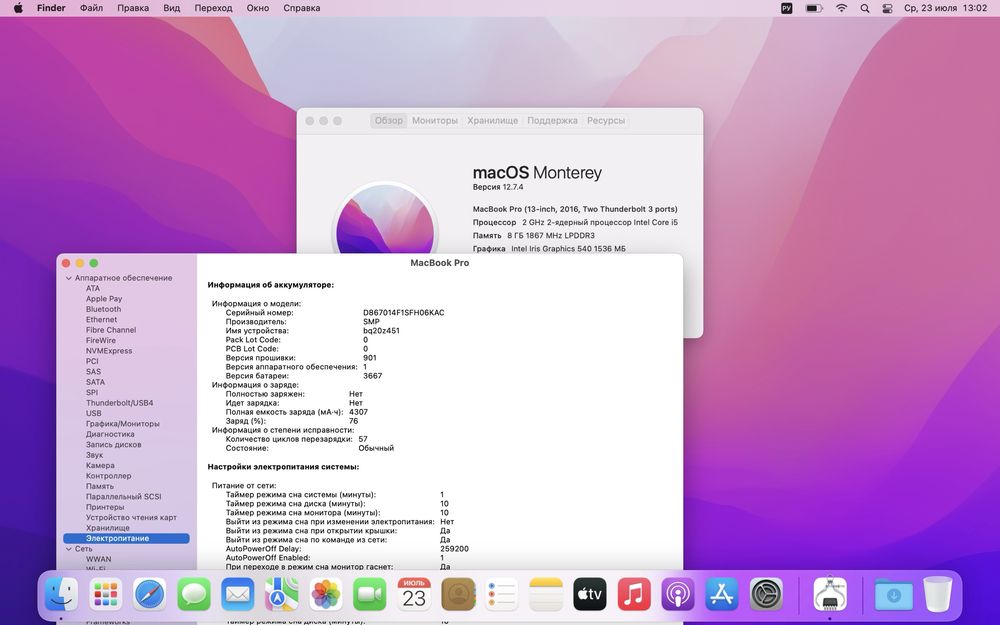Open Messages app in the Dock
Viewport: 1000px width, 625px height.
point(194,594)
